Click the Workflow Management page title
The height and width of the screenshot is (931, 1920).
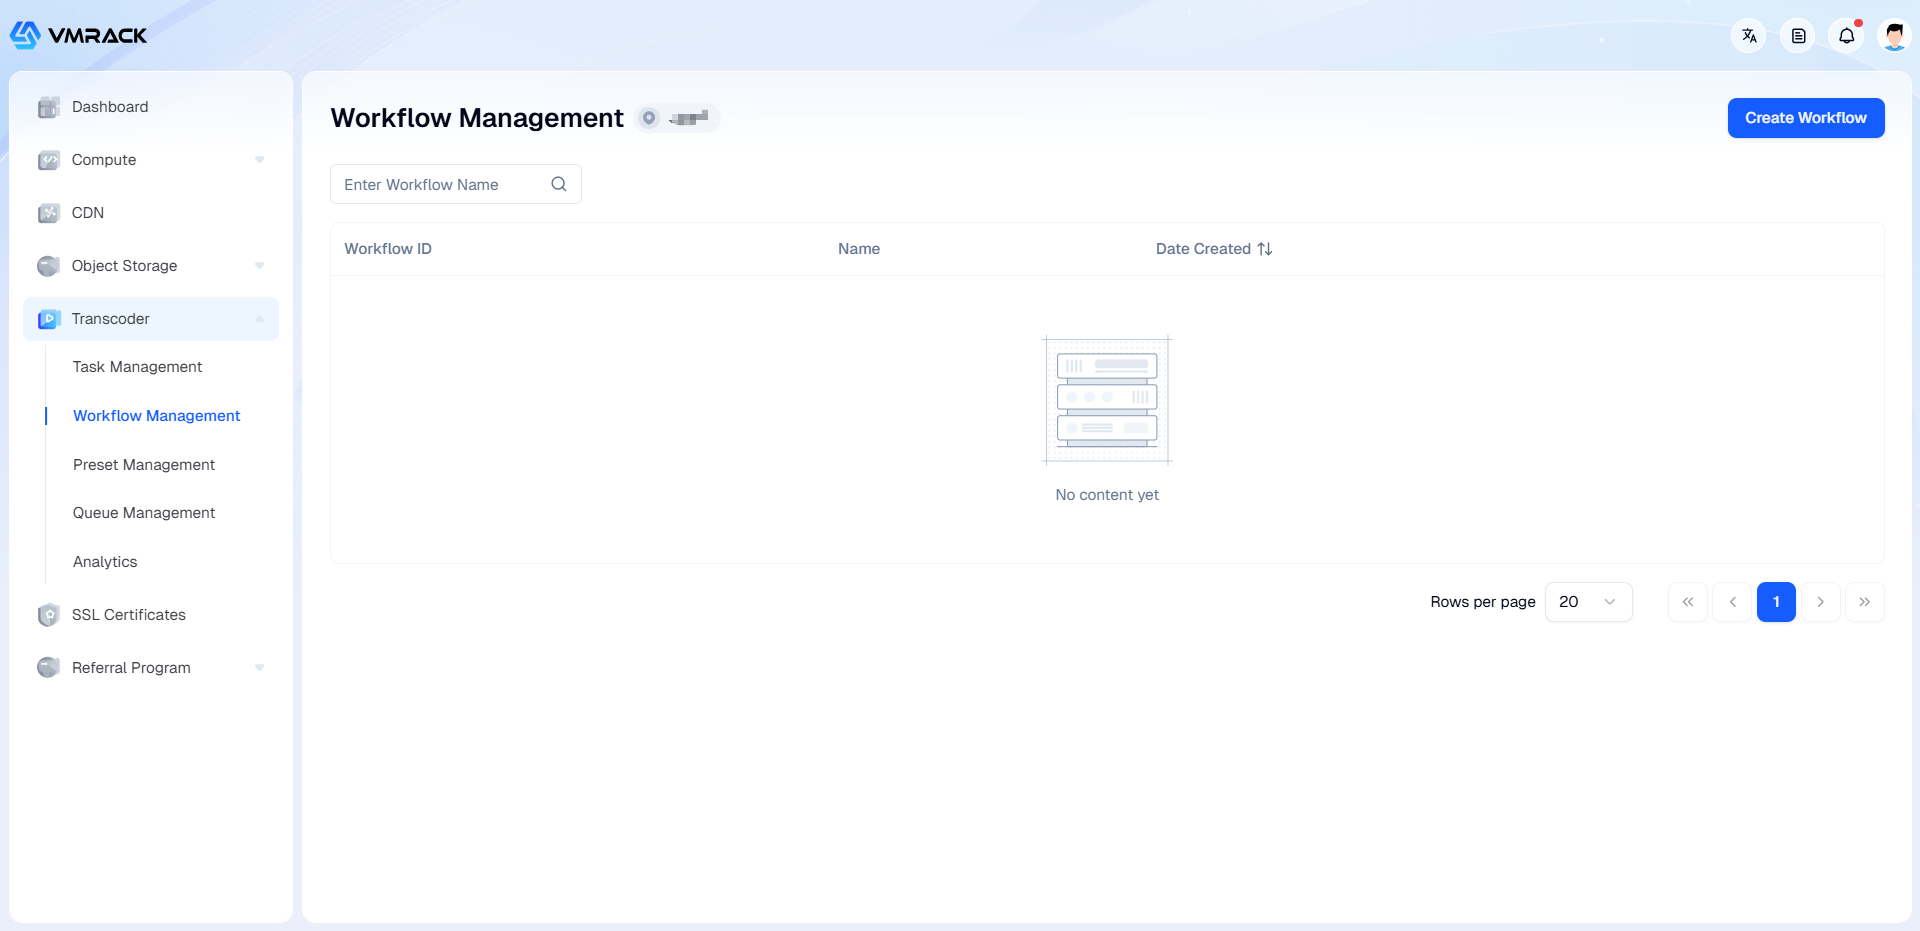(x=477, y=118)
